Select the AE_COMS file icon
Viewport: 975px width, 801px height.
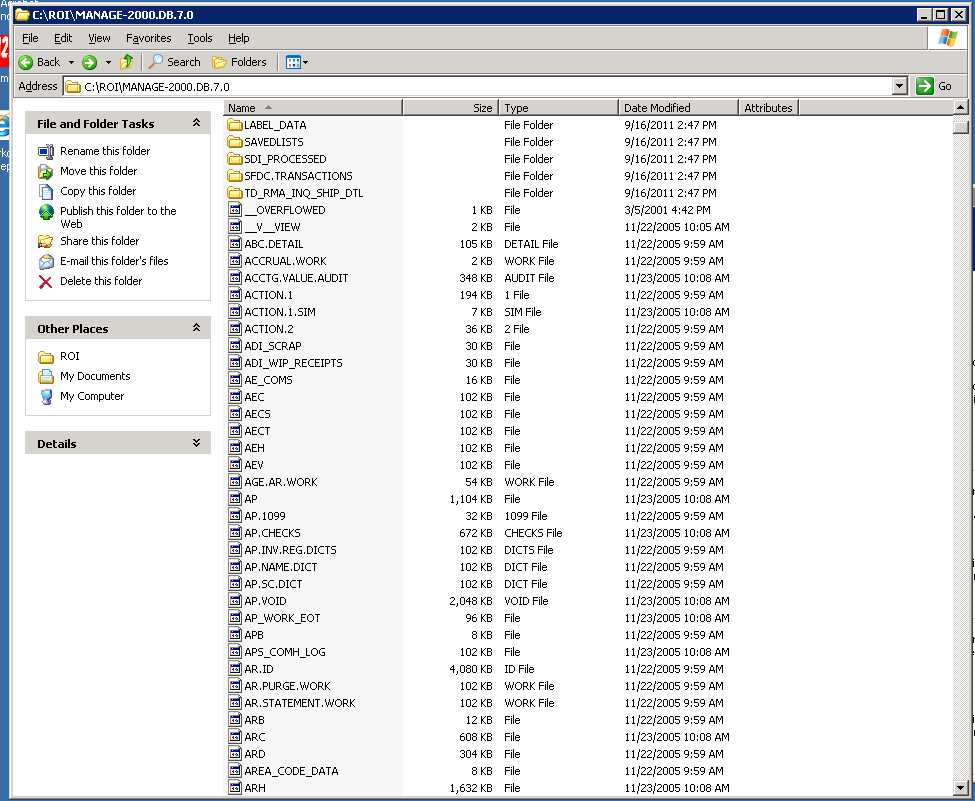[235, 379]
